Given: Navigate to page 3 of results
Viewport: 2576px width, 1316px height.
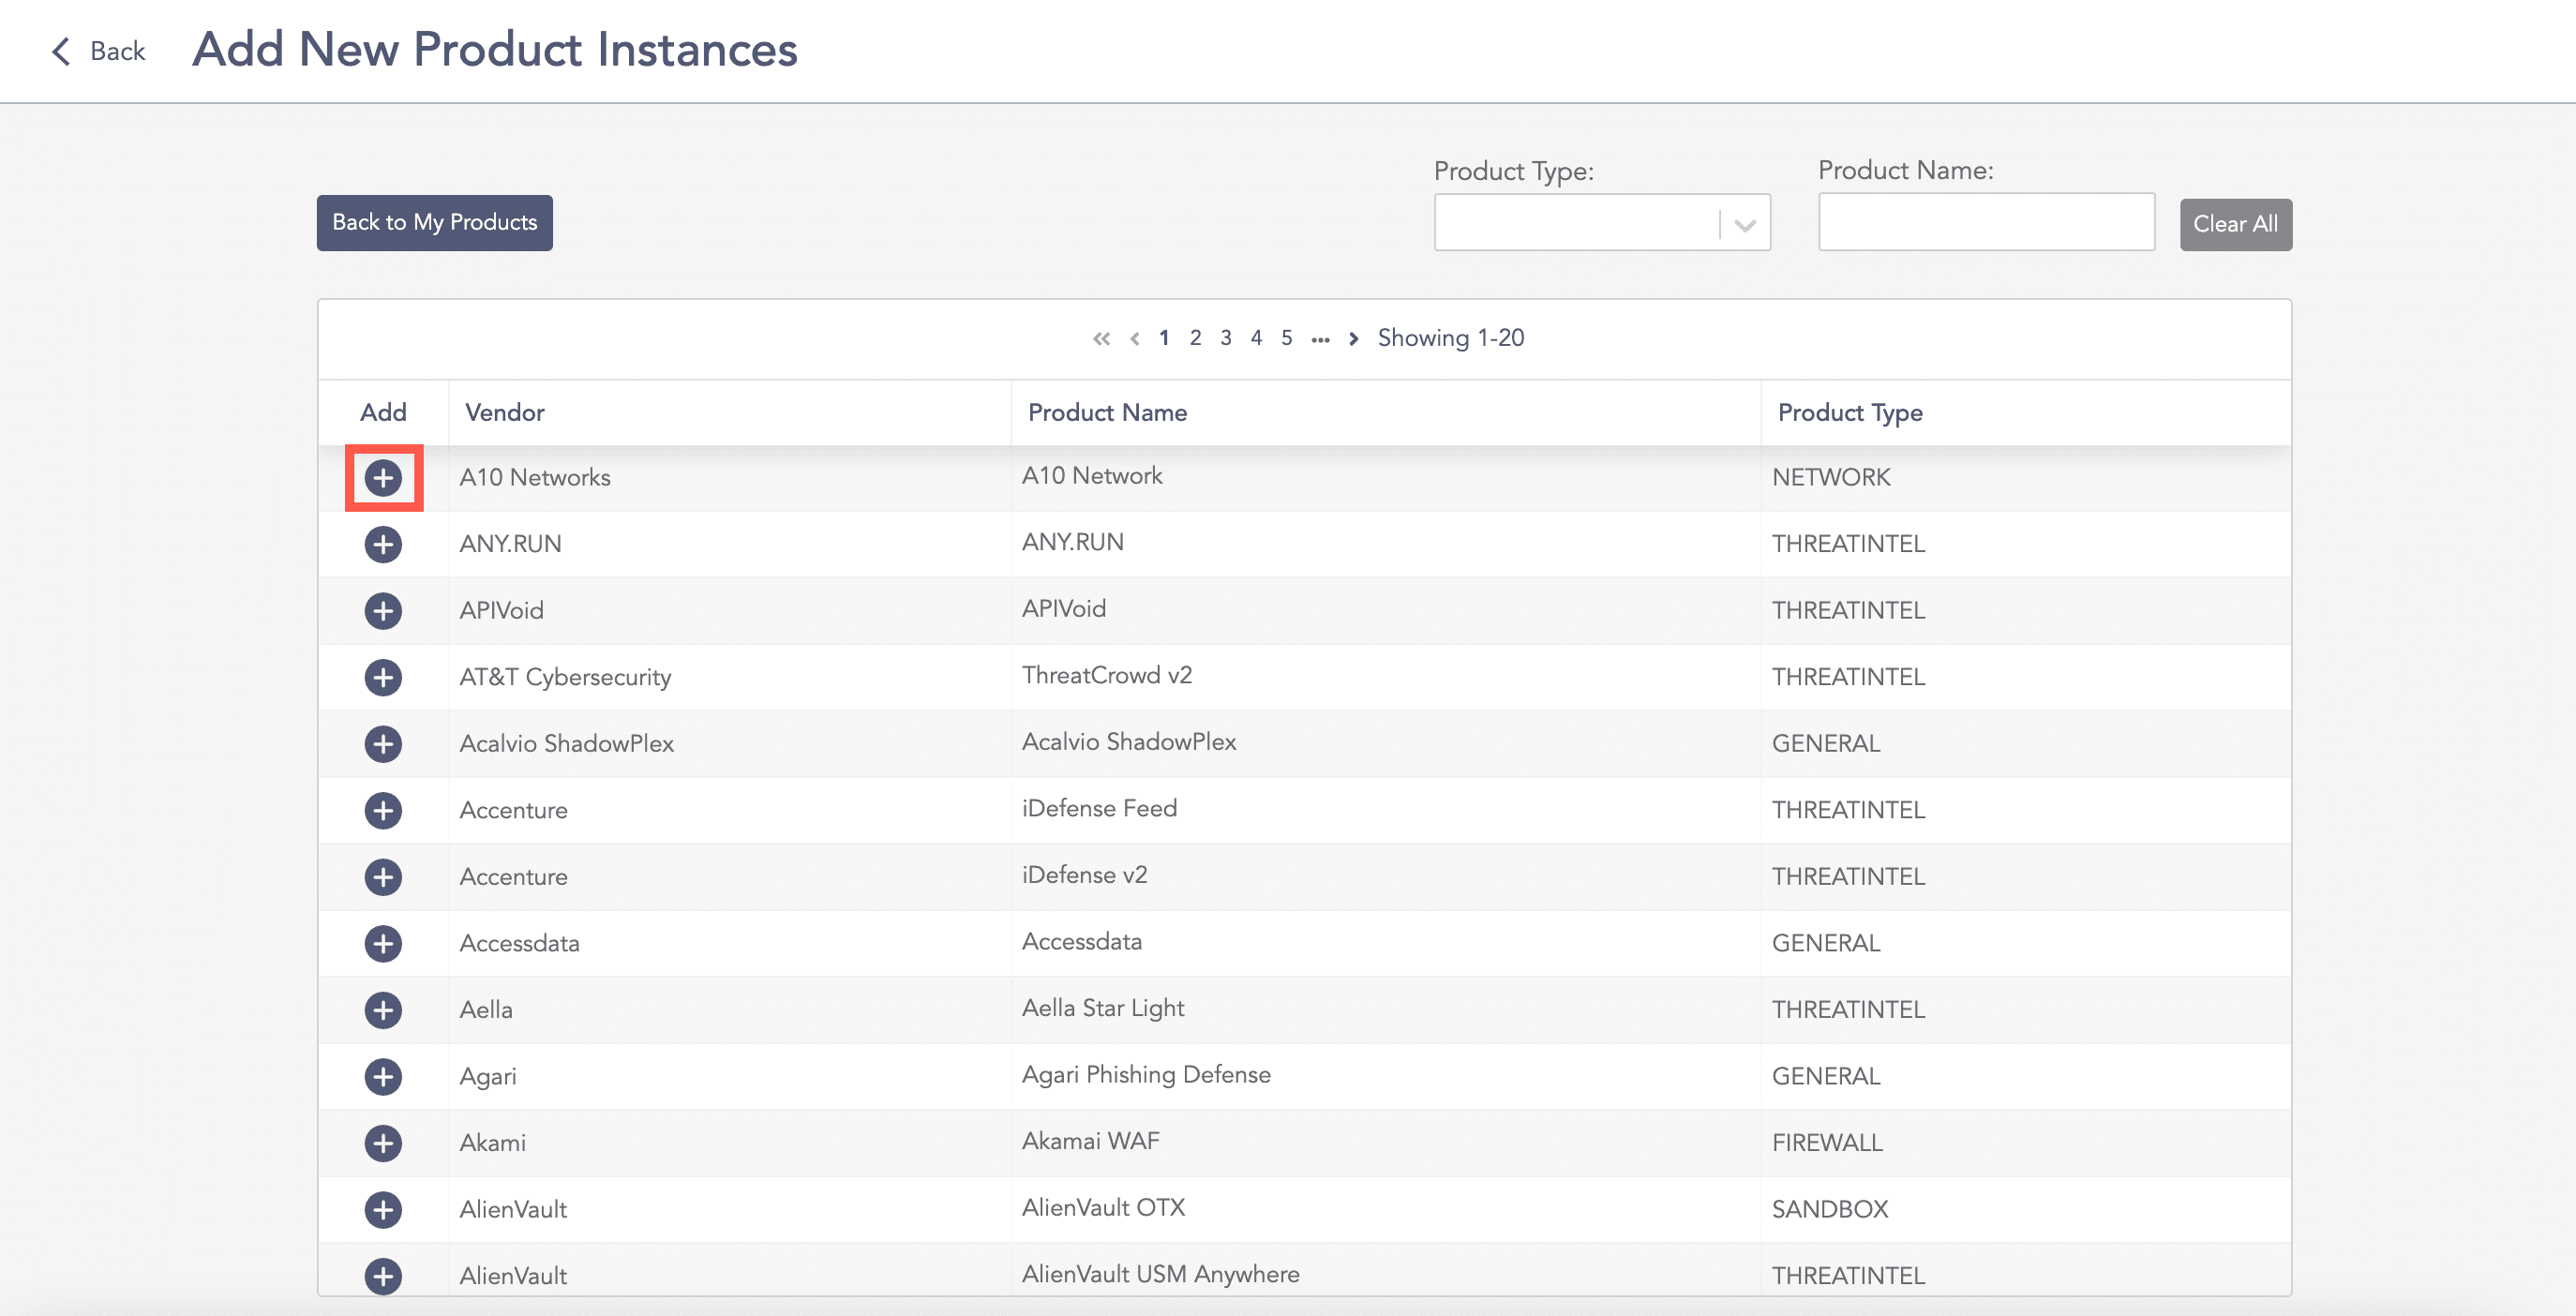Looking at the screenshot, I should 1225,338.
